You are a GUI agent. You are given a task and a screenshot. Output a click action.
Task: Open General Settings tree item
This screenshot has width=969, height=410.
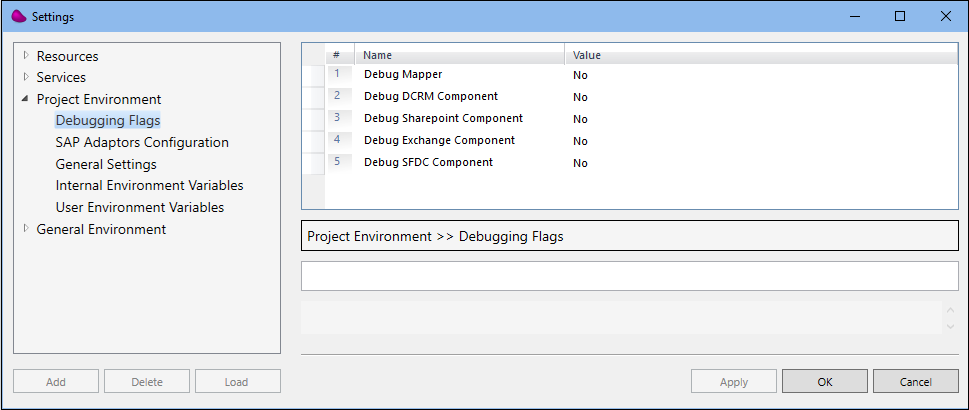106,164
